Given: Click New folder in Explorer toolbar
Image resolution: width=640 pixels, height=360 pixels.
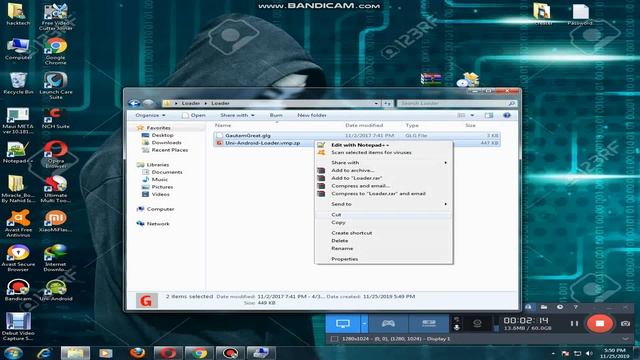Looking at the screenshot, I should pos(312,116).
